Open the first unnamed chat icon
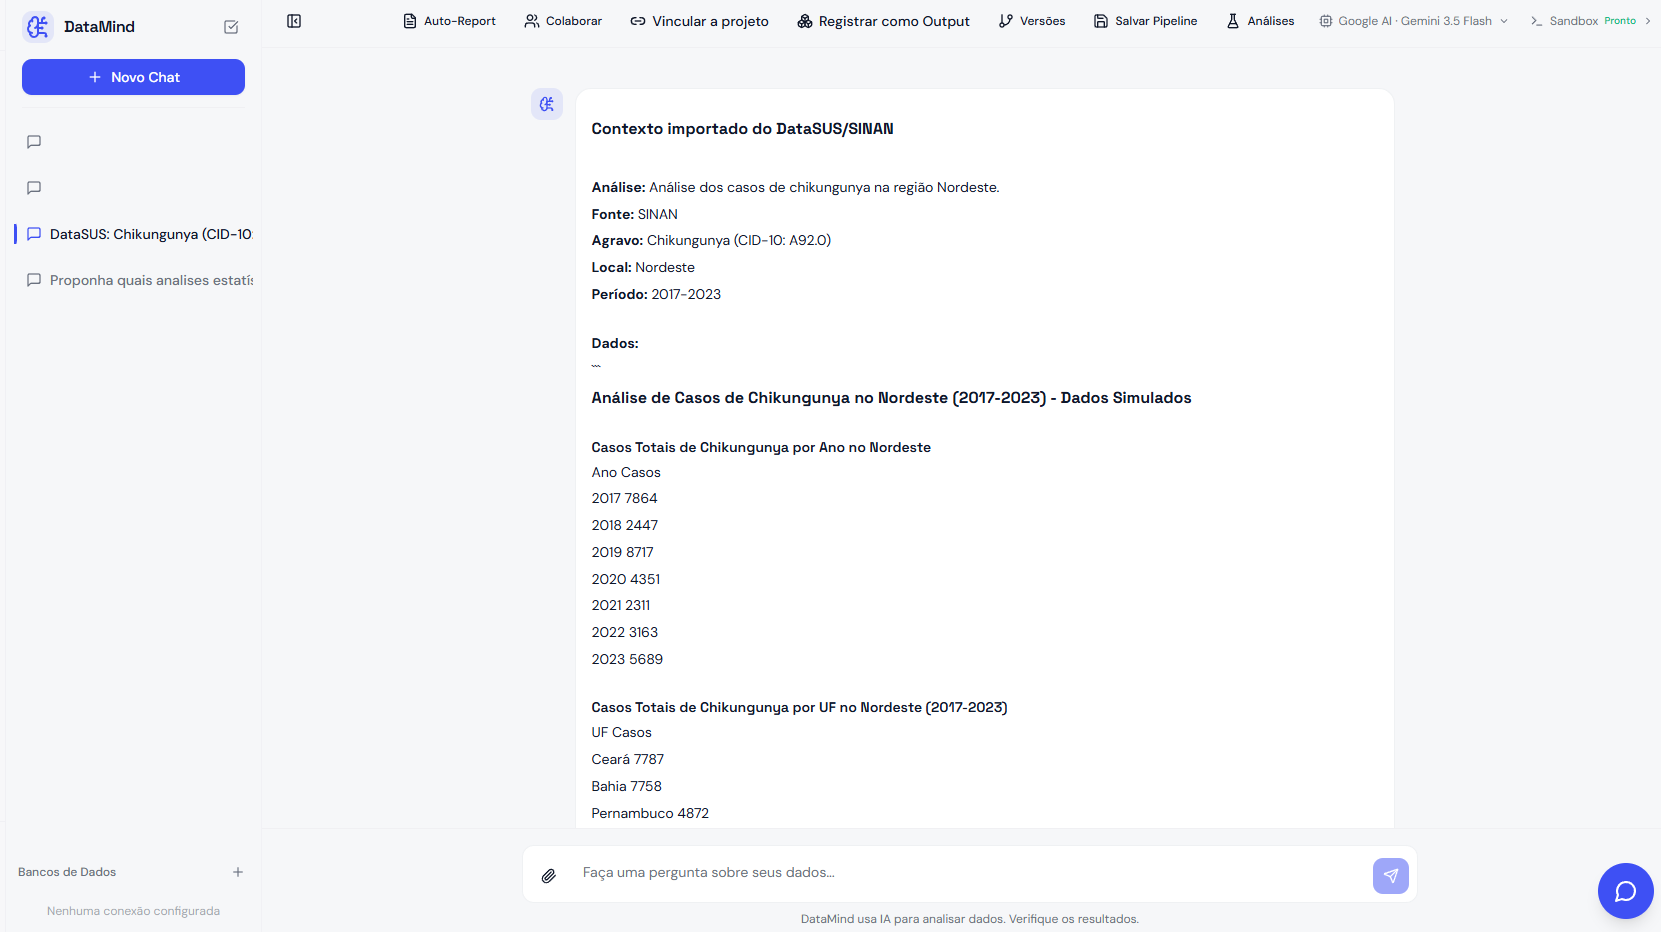This screenshot has width=1661, height=932. pos(34,142)
